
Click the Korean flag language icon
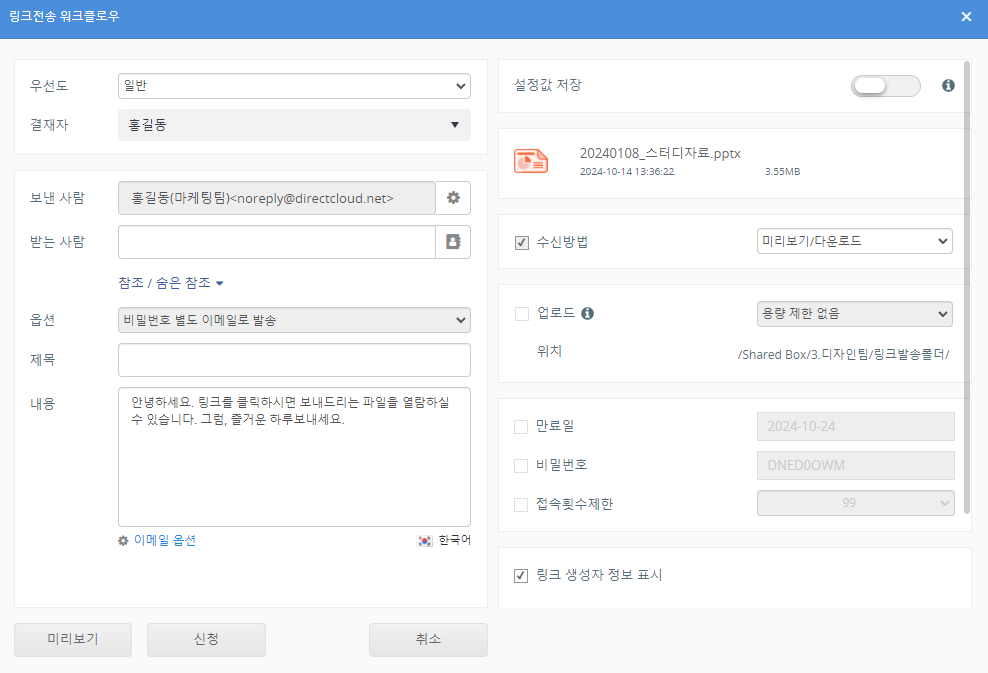pyautogui.click(x=425, y=540)
